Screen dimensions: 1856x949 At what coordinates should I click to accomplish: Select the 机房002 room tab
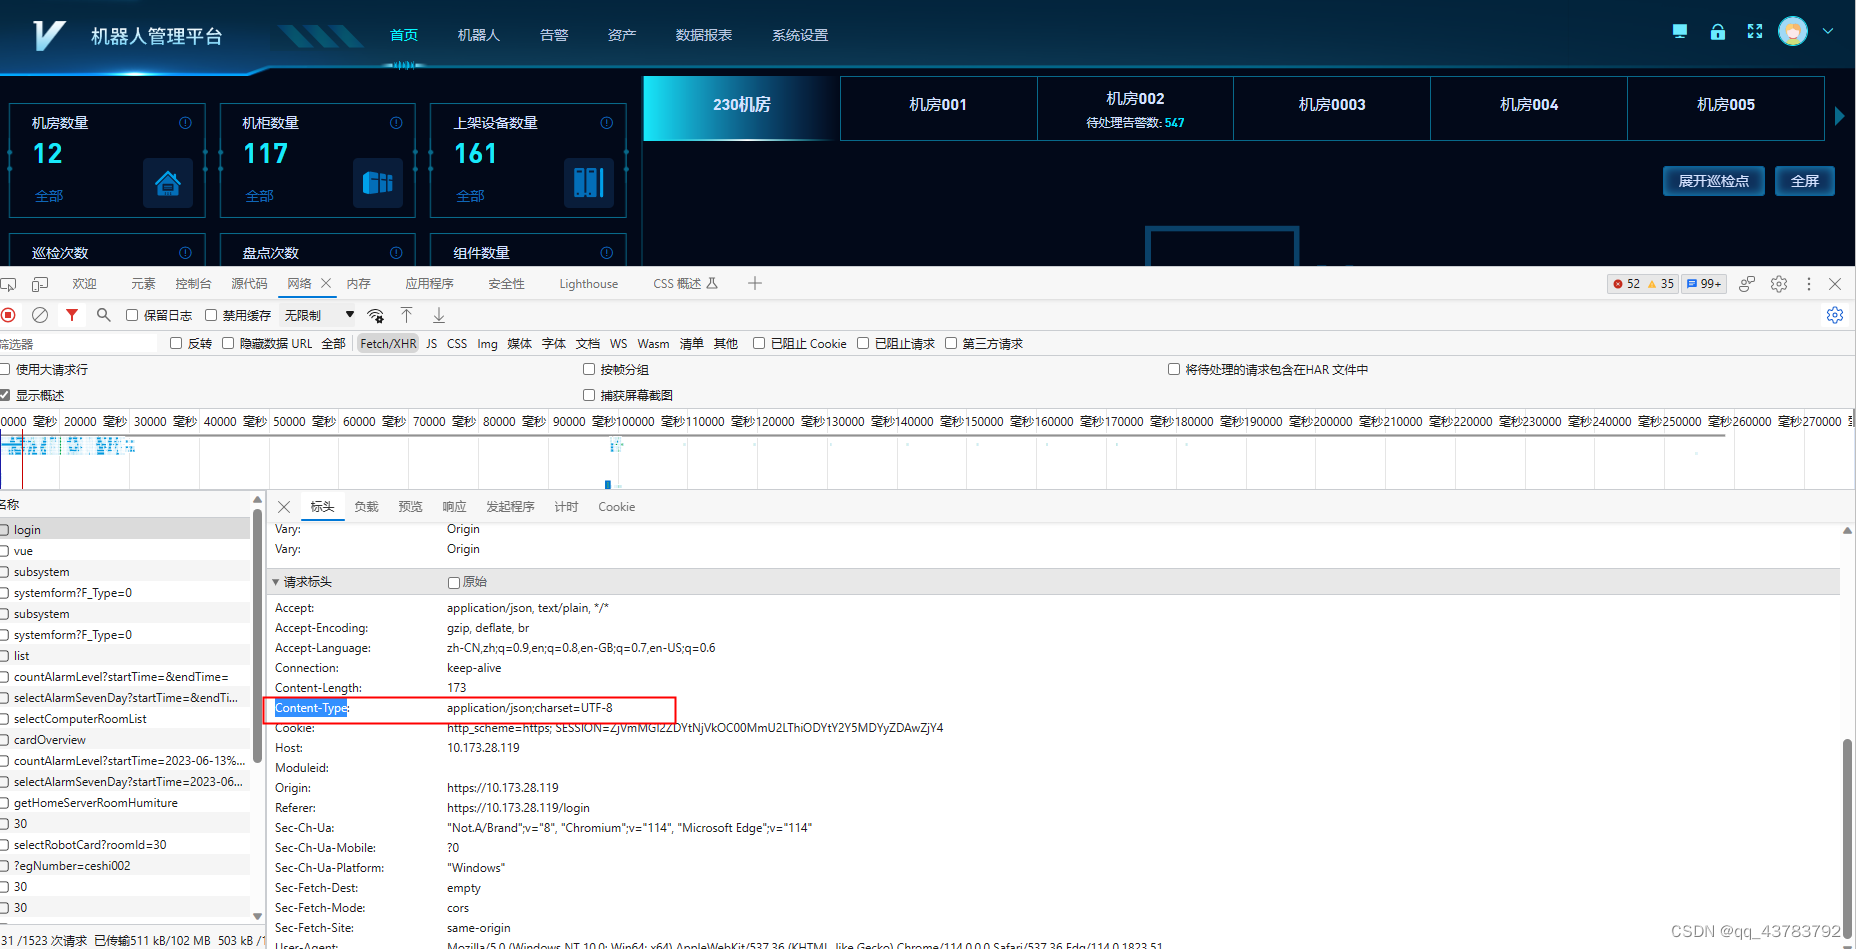click(1135, 109)
